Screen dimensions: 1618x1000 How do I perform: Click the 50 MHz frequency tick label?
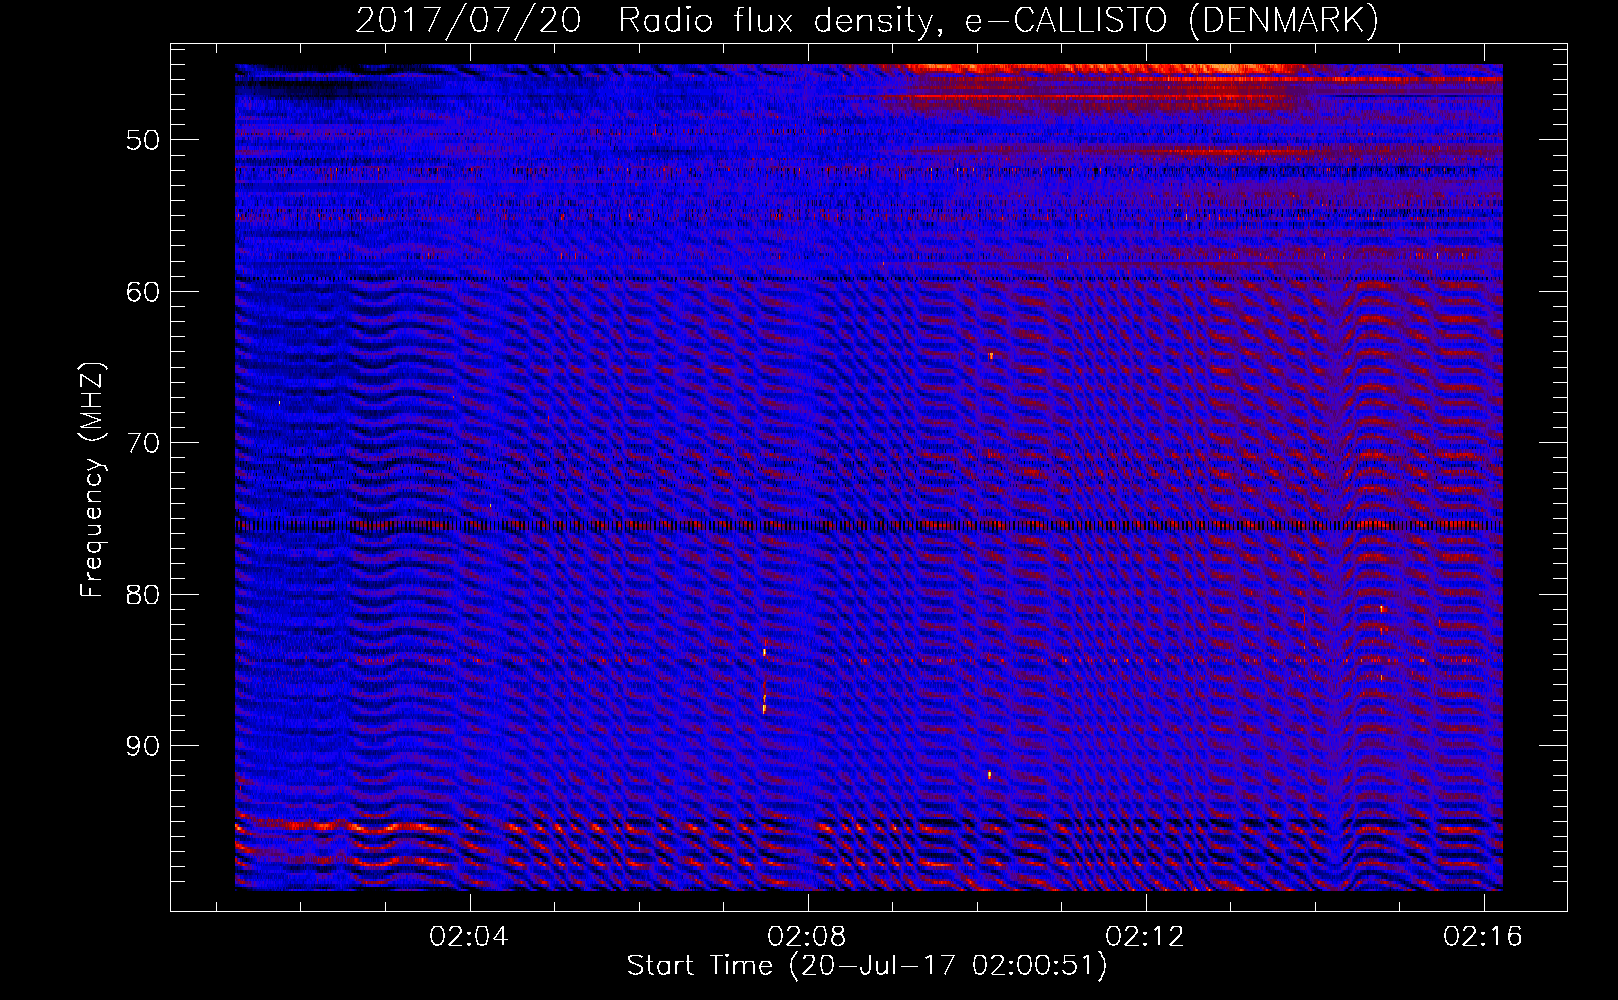[x=142, y=140]
